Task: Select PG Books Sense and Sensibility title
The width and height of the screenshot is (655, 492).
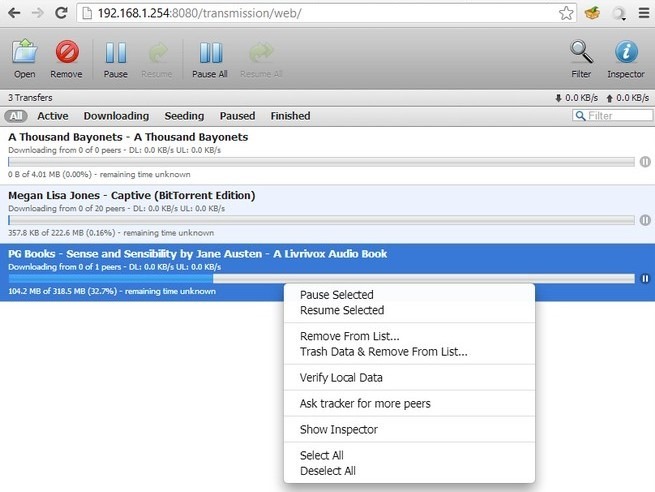Action: 198,254
